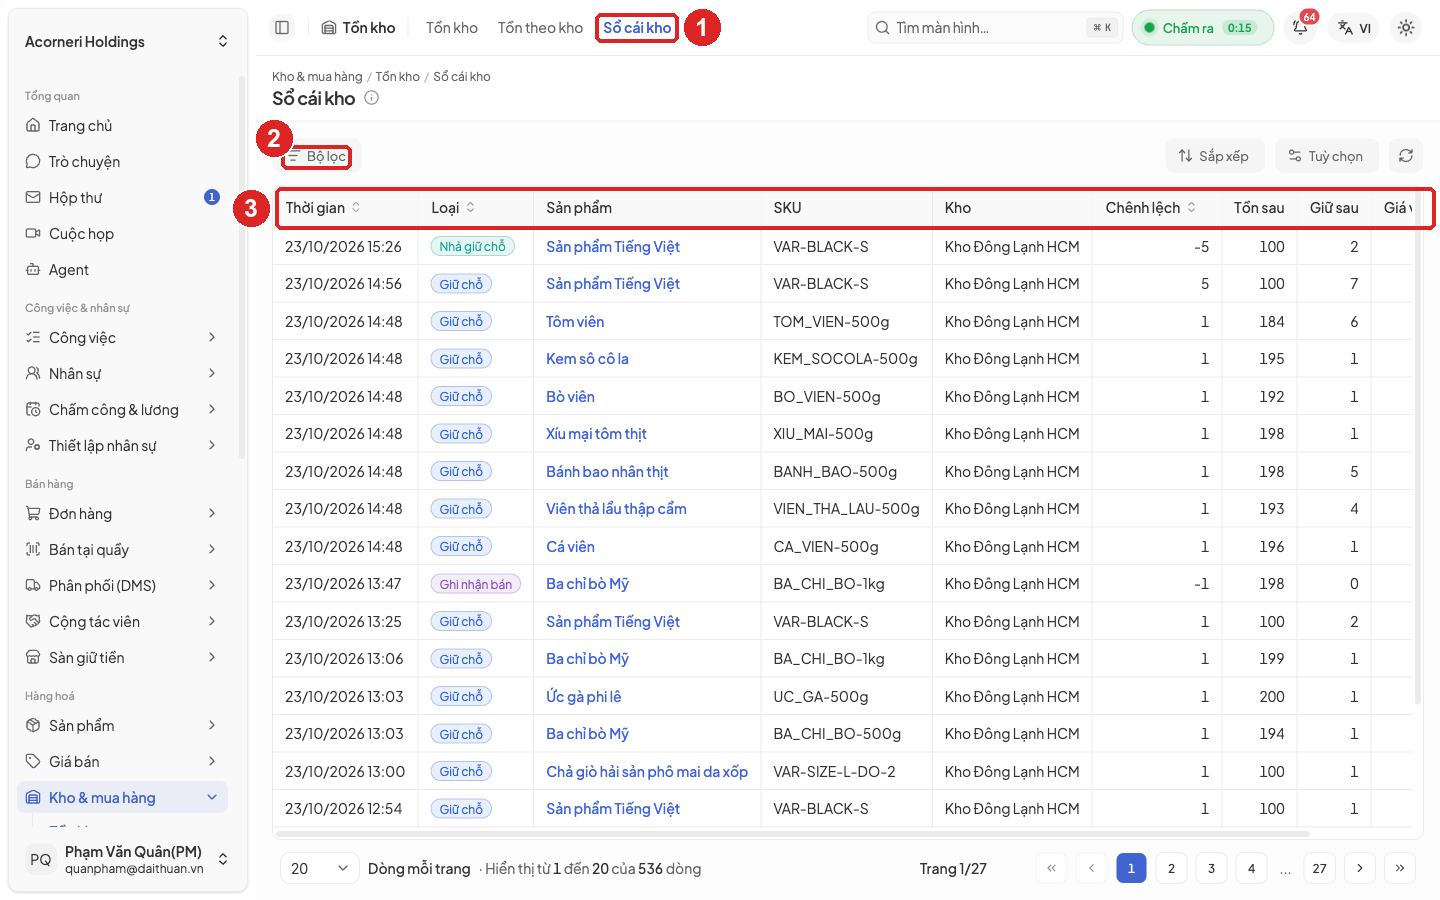Click Tìm màn hình search field
Image resolution: width=1440 pixels, height=900 pixels.
tap(995, 28)
